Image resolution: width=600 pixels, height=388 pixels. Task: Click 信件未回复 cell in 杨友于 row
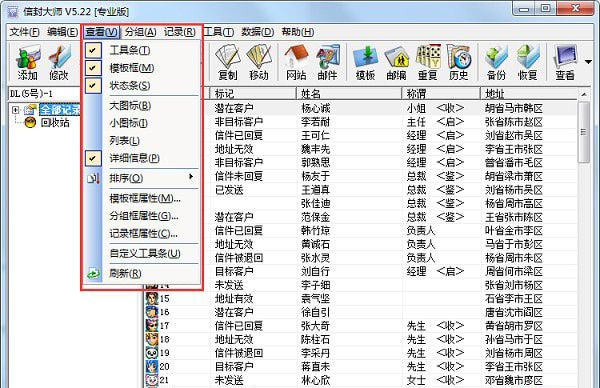[239, 176]
